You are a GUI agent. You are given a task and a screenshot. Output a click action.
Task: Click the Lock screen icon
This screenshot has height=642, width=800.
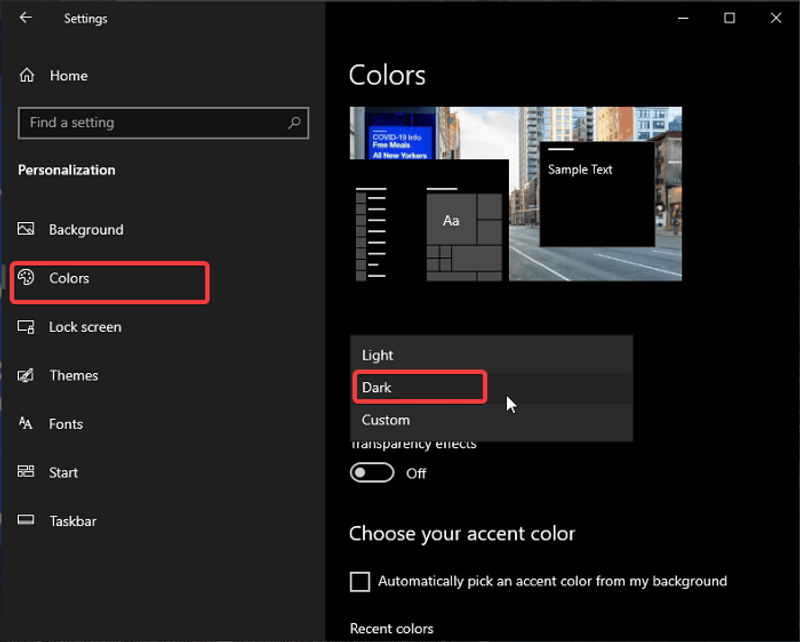[x=26, y=327]
